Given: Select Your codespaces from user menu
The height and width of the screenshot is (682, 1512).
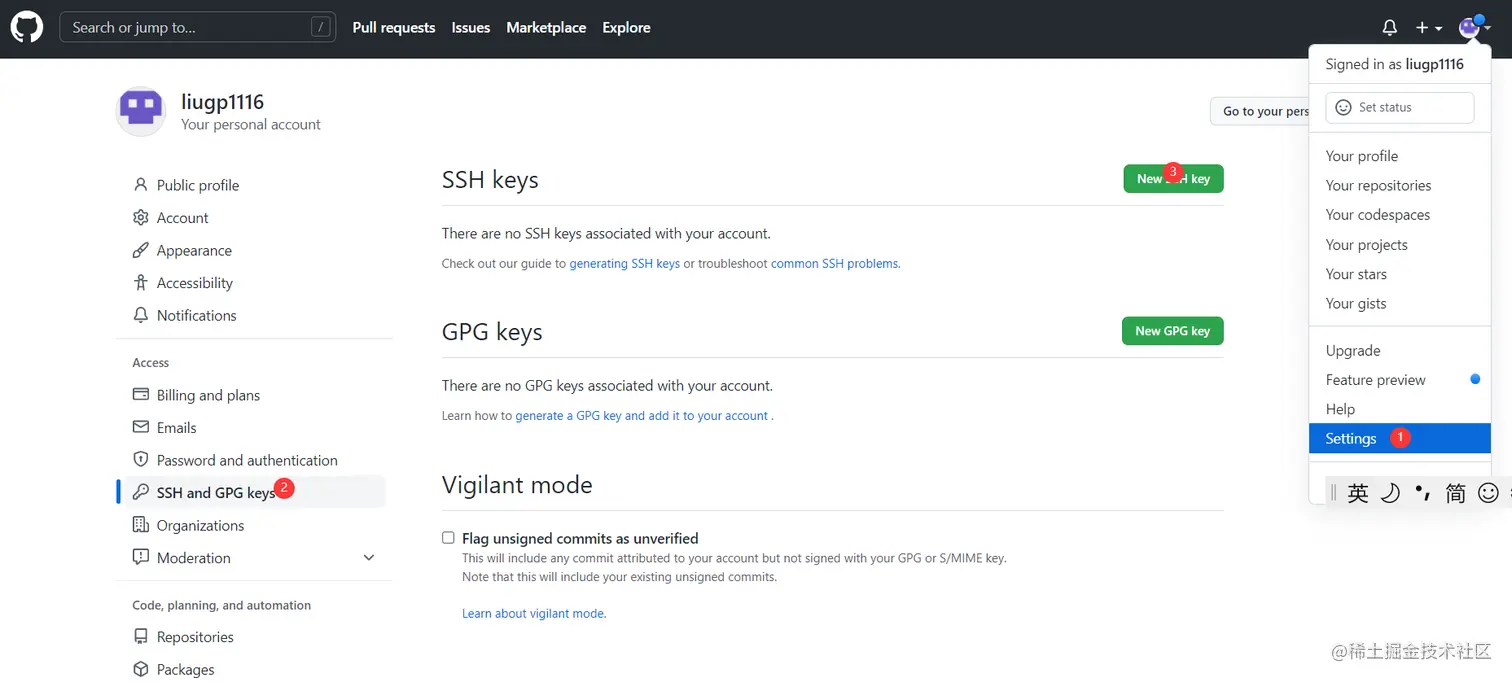Looking at the screenshot, I should pos(1400,215).
